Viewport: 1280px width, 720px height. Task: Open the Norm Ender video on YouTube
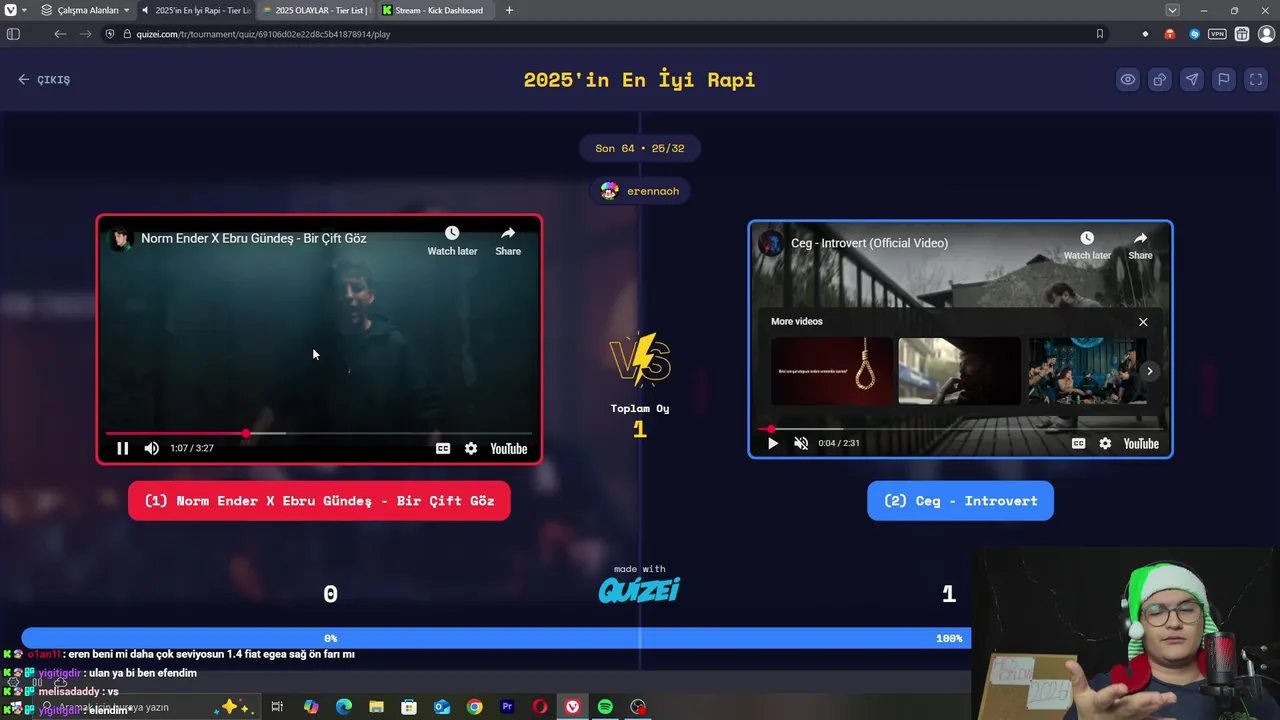(x=508, y=449)
